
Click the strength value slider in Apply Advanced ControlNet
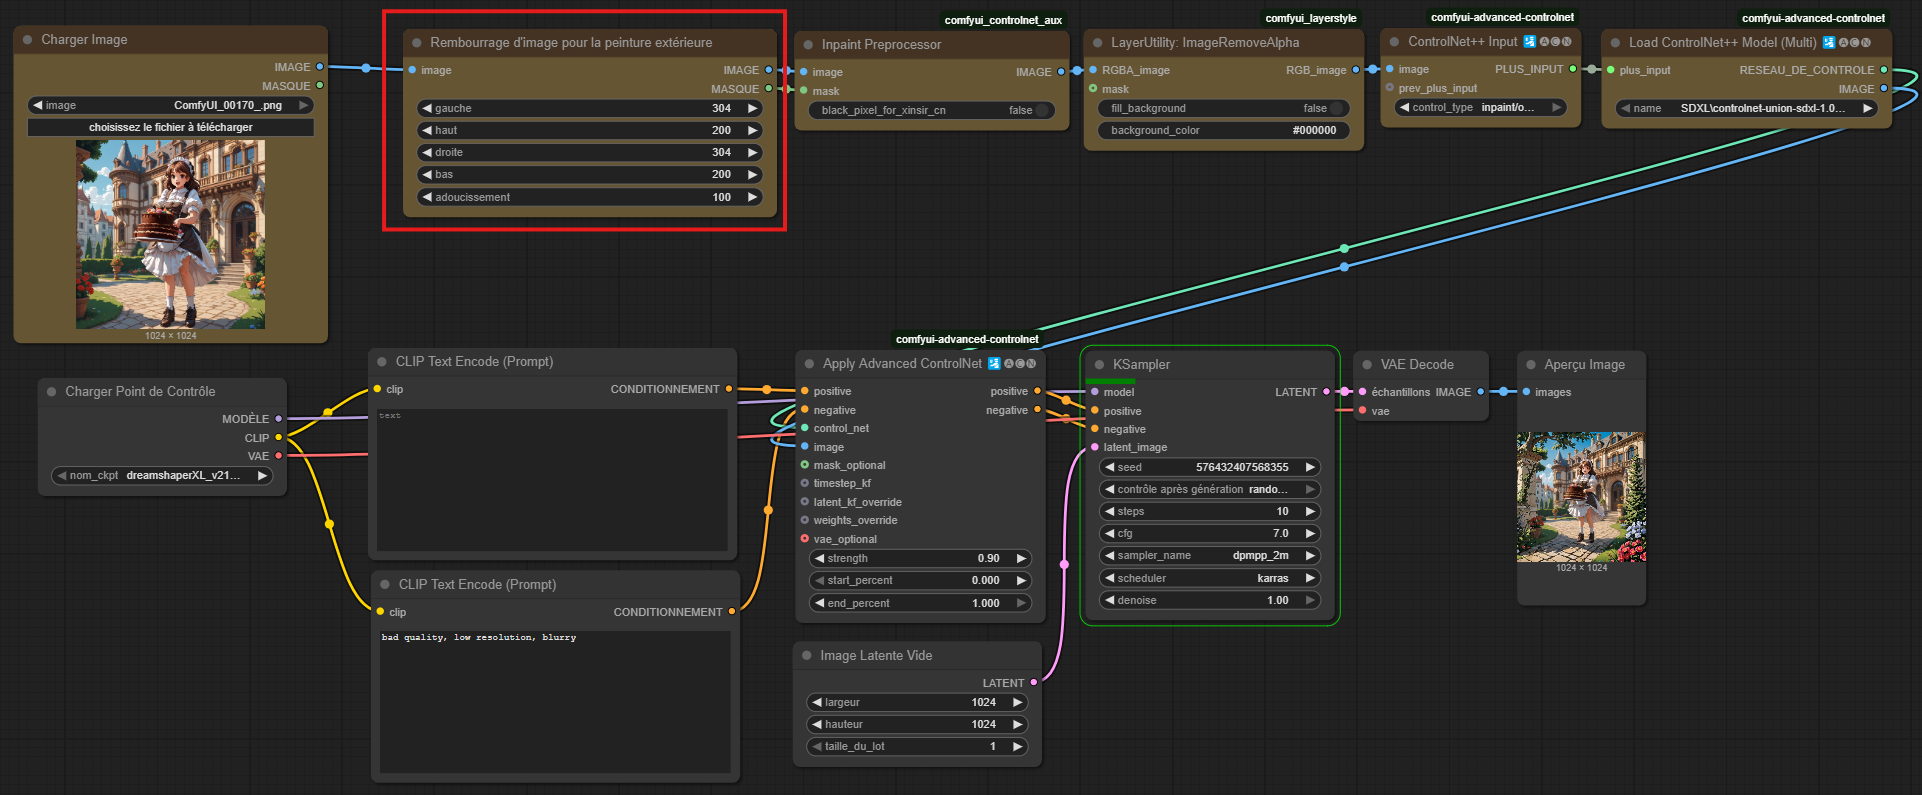tap(918, 558)
